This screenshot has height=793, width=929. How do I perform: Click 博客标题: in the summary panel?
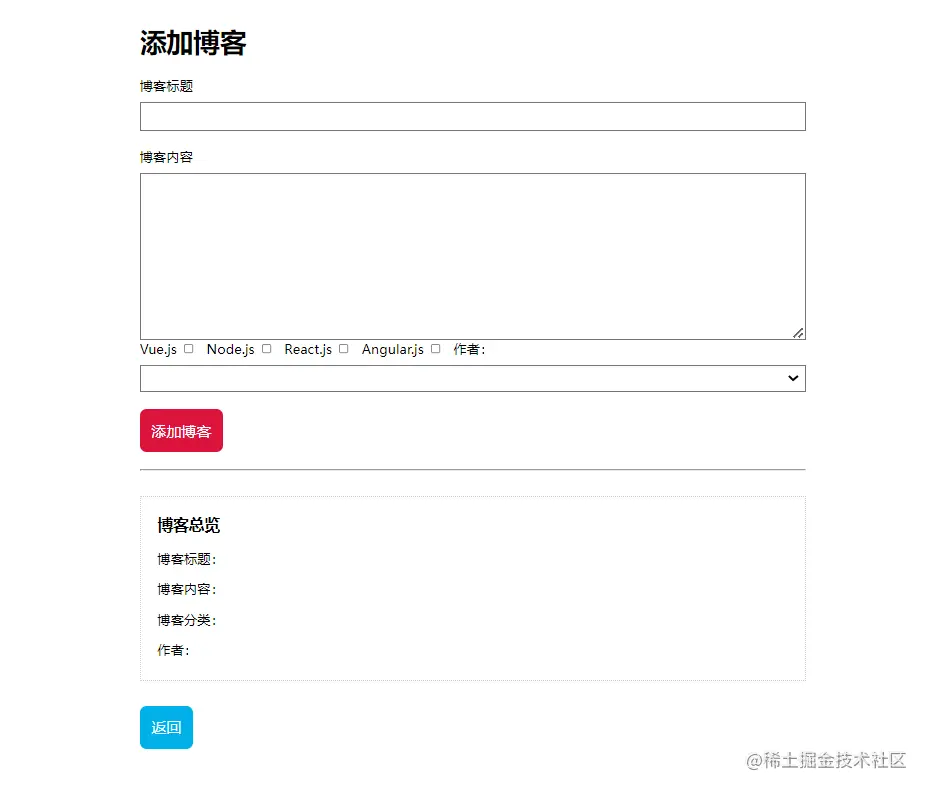click(186, 559)
